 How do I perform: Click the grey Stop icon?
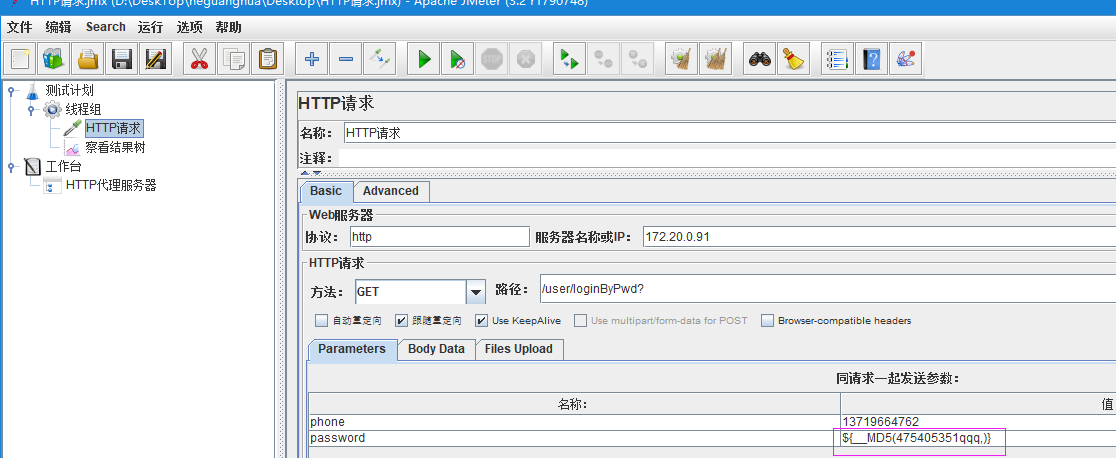click(492, 58)
